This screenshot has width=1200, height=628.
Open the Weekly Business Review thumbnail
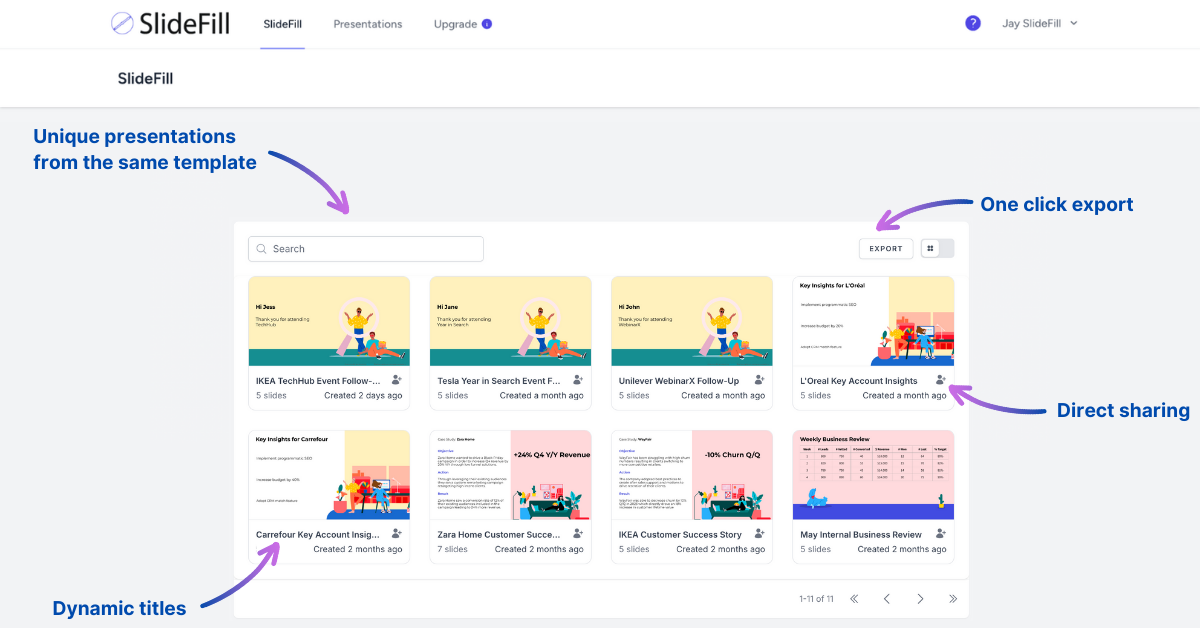coord(873,475)
